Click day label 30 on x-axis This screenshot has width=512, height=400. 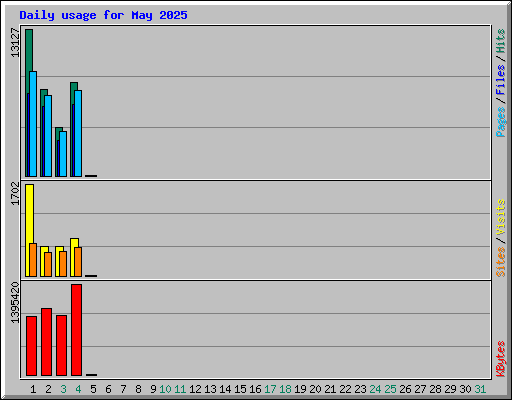tap(465, 389)
